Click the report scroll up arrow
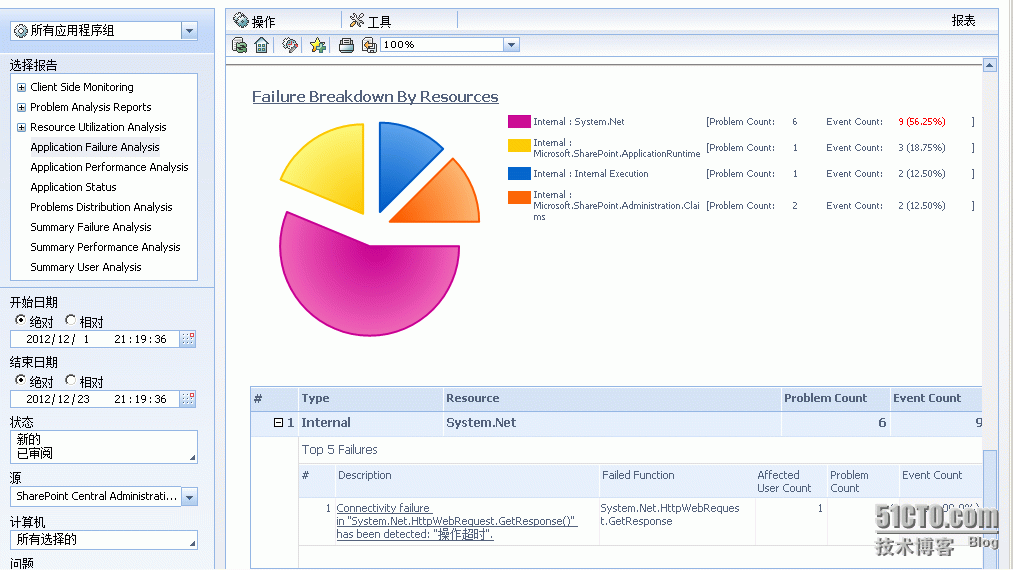This screenshot has height=570, width=1013. [989, 65]
